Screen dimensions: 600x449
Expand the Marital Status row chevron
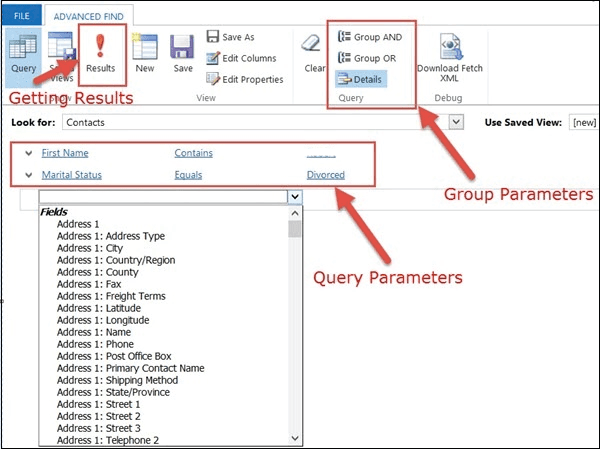[x=26, y=175]
